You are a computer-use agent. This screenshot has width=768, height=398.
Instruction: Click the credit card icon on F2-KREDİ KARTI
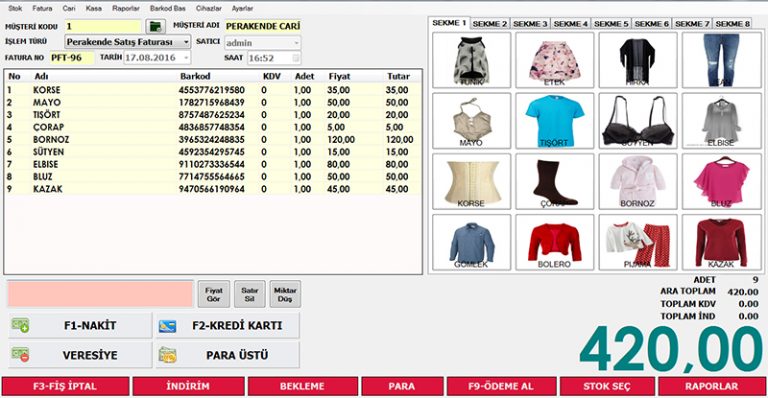(168, 326)
